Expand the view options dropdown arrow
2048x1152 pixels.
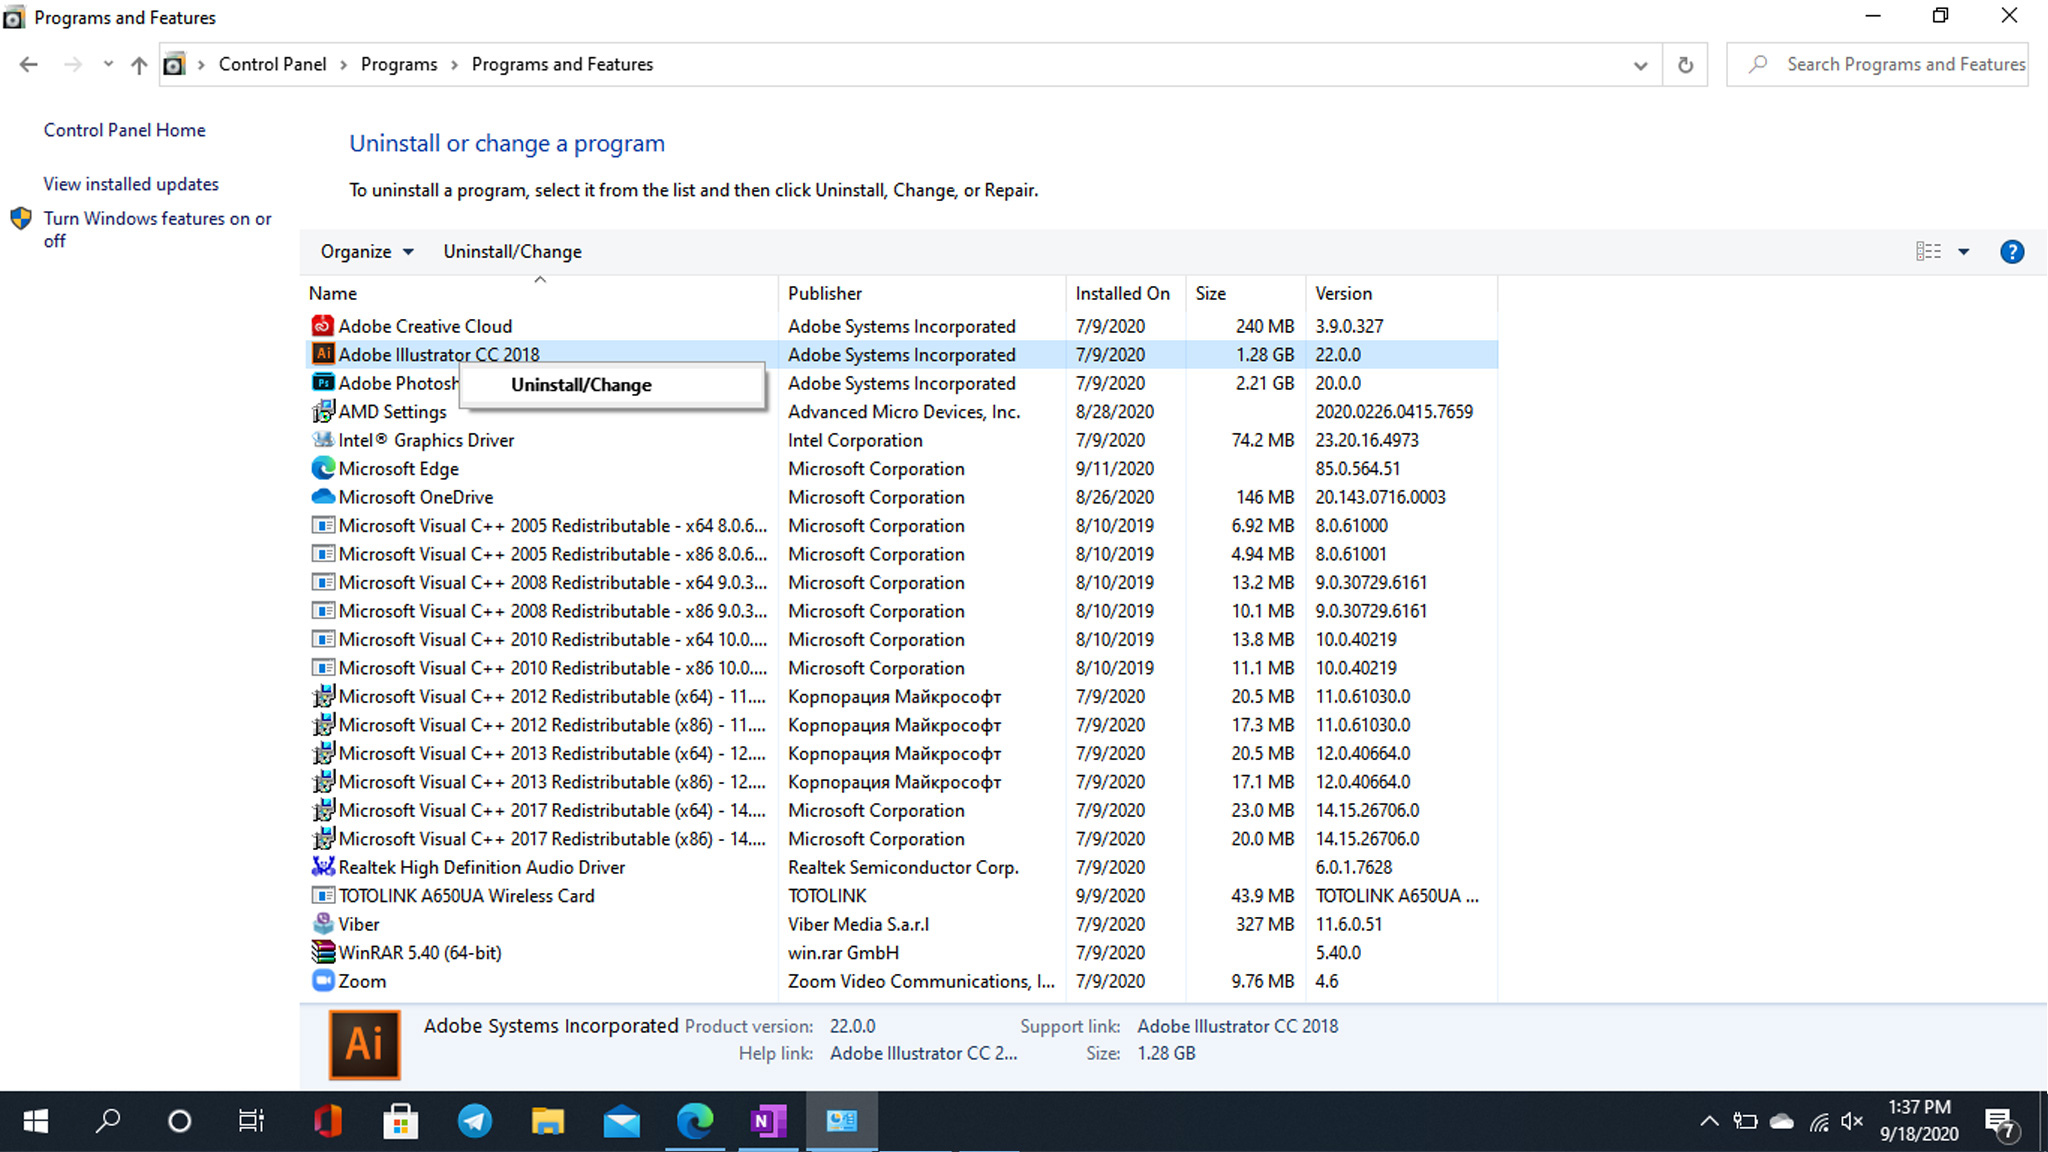click(1964, 252)
